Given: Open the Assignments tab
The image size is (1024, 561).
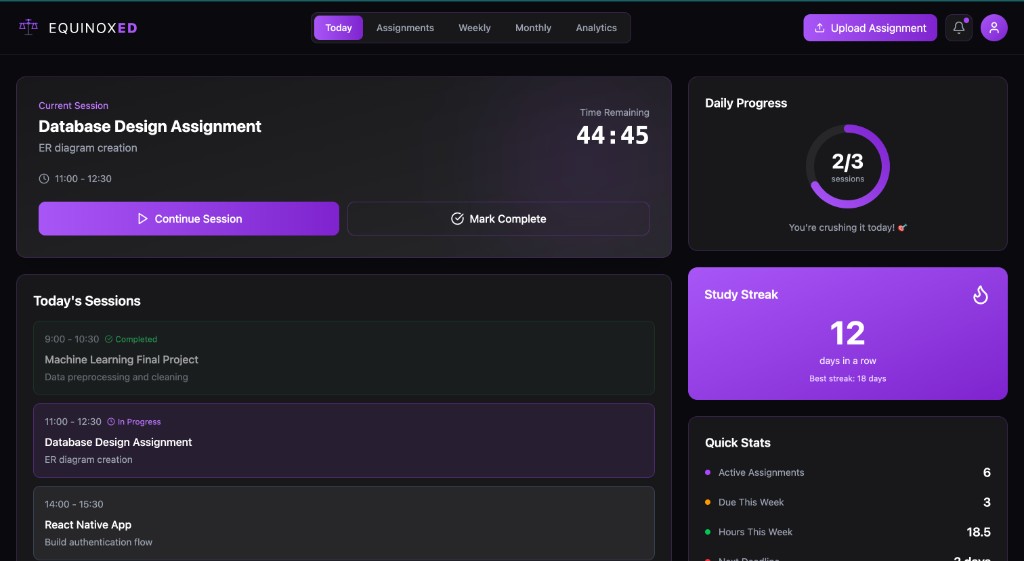Looking at the screenshot, I should pyautogui.click(x=405, y=28).
